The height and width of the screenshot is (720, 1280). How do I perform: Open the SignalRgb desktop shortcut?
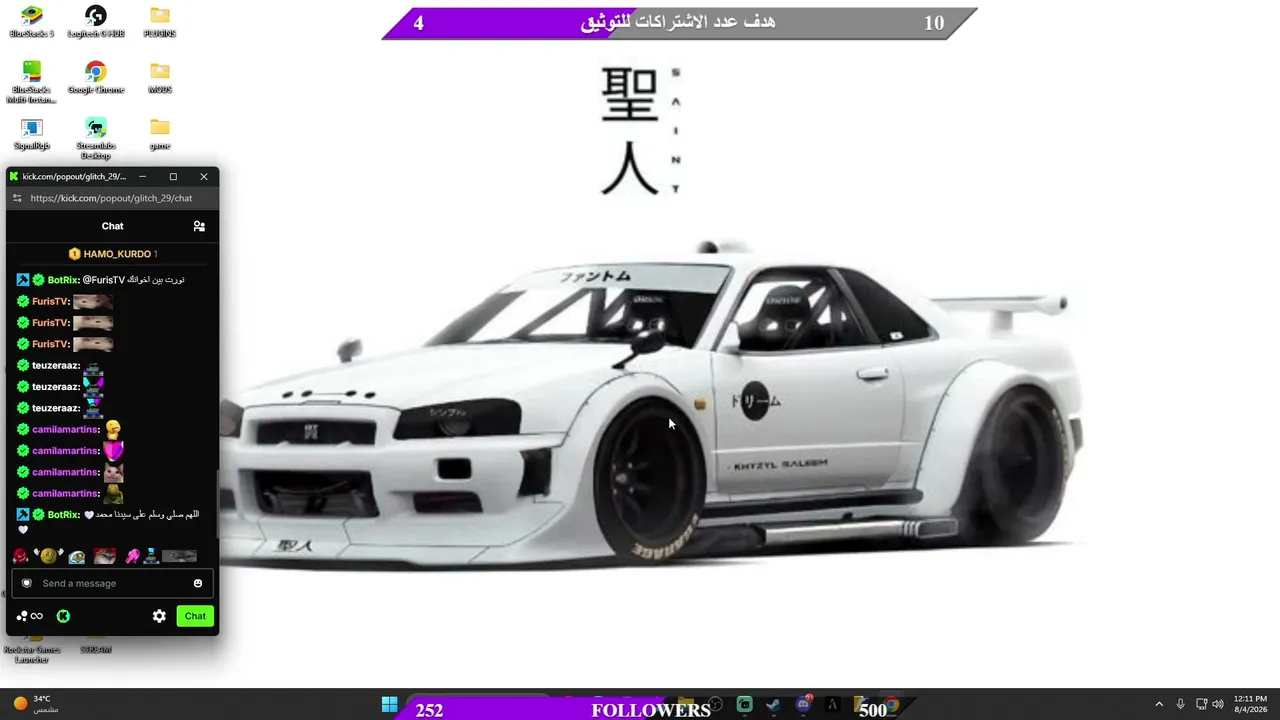tap(32, 134)
